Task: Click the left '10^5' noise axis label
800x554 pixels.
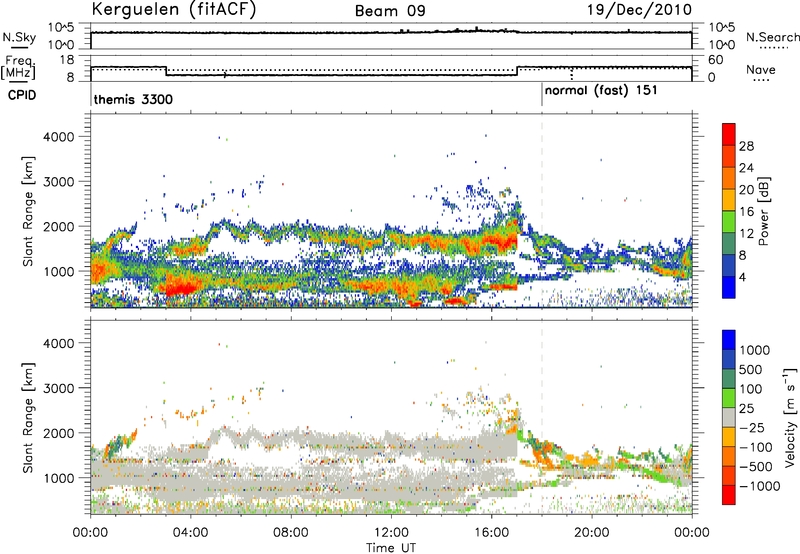Action: 61,27
